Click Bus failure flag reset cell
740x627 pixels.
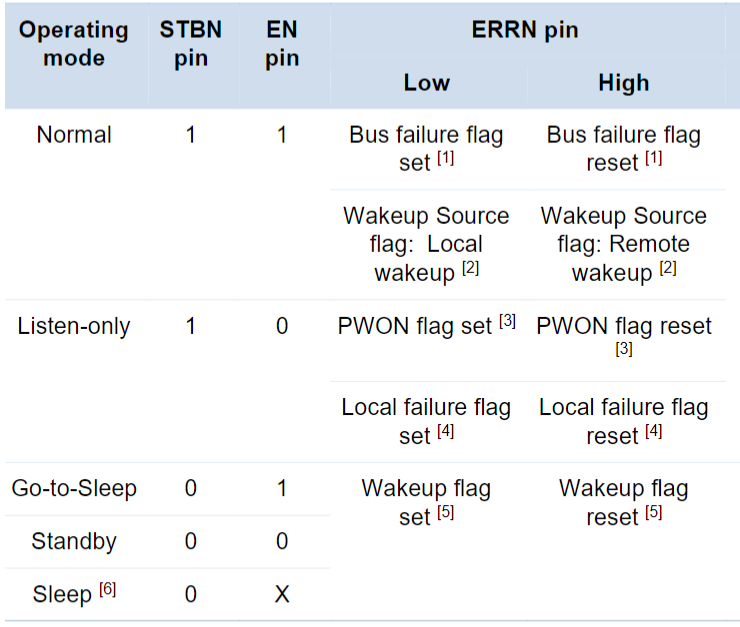623,149
